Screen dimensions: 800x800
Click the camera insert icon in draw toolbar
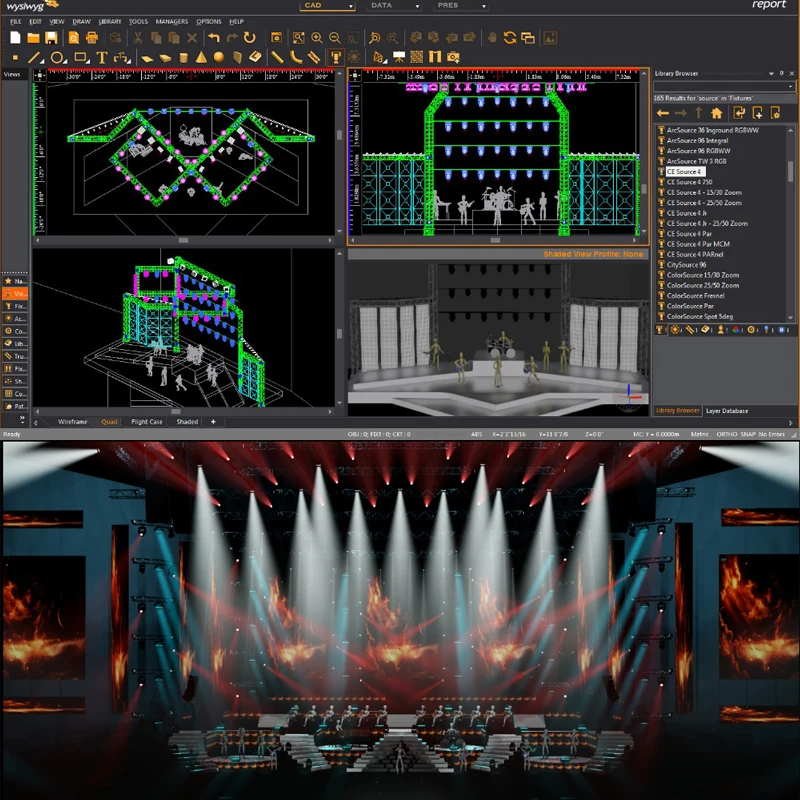453,57
